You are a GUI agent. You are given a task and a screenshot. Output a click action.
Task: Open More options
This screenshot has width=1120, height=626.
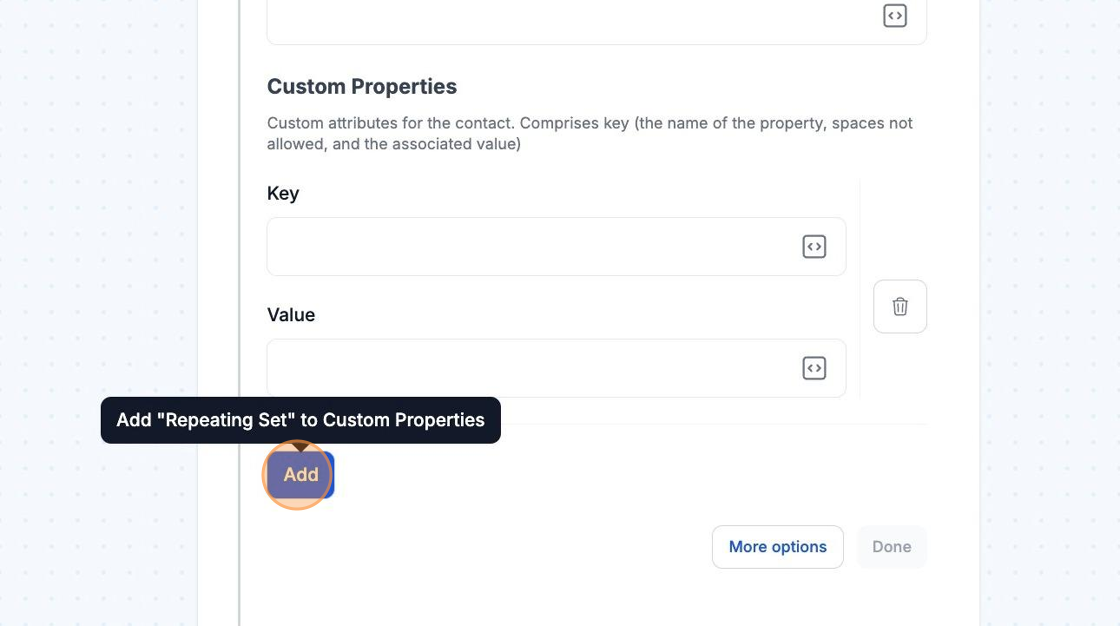coord(777,547)
